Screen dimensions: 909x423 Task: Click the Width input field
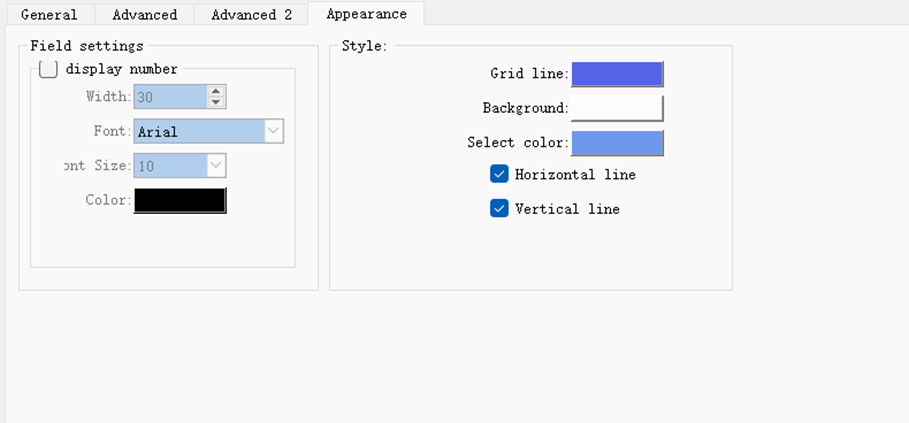tap(170, 97)
